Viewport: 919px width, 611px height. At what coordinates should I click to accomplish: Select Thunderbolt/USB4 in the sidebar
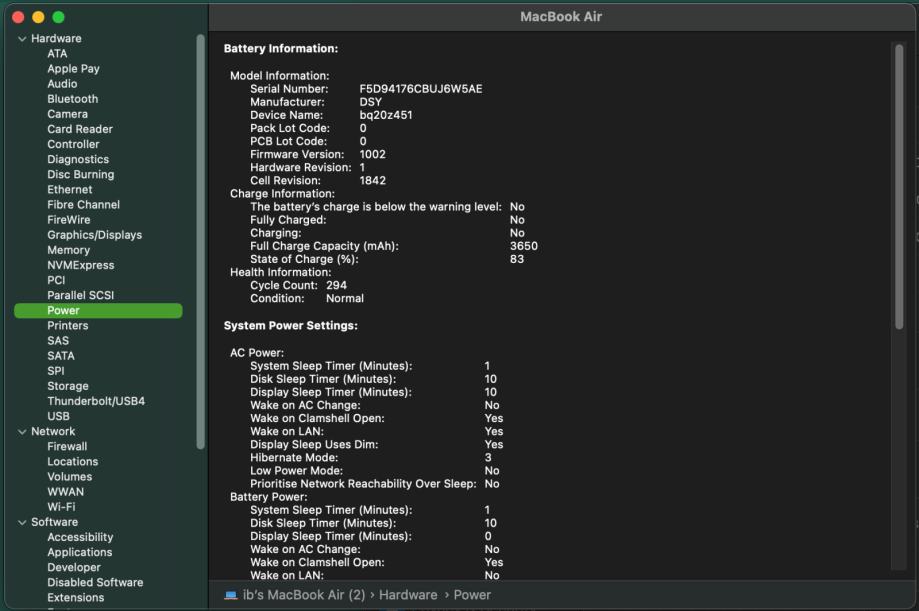coord(96,401)
